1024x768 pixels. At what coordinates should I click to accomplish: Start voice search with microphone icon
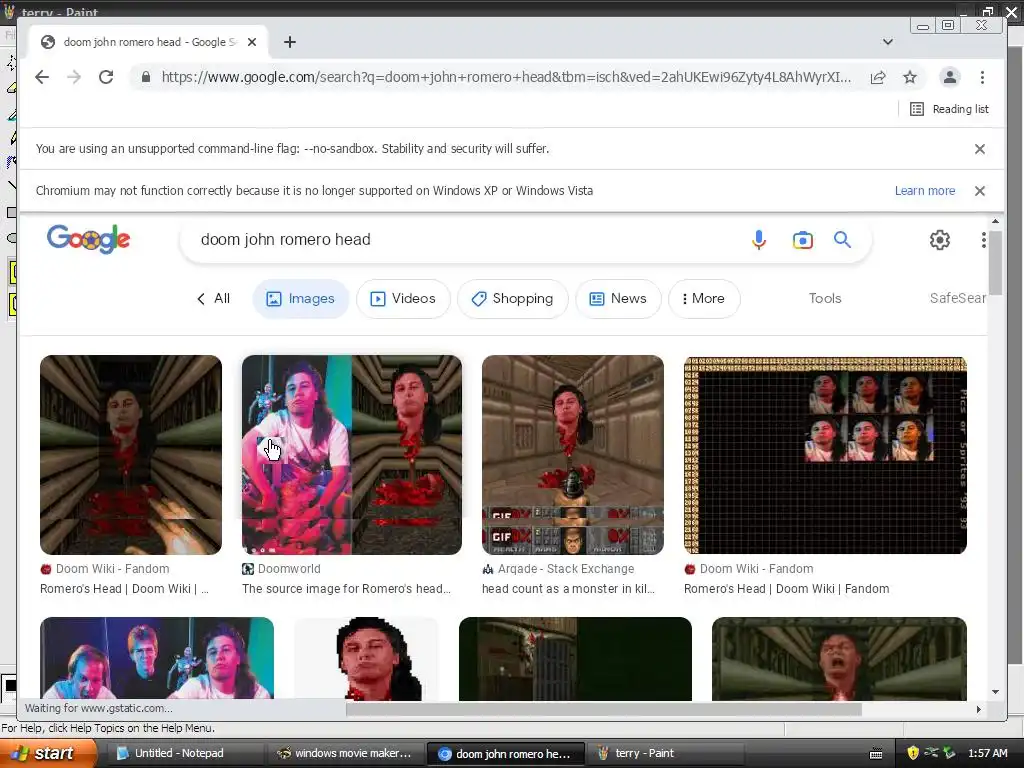coord(758,240)
